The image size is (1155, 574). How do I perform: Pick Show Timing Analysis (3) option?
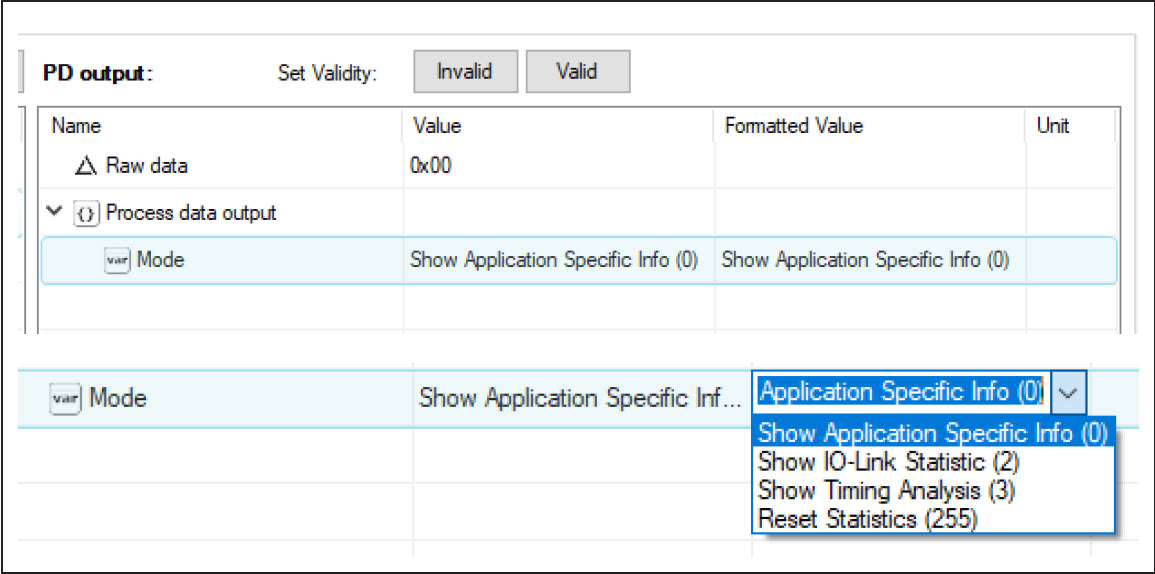[x=887, y=490]
